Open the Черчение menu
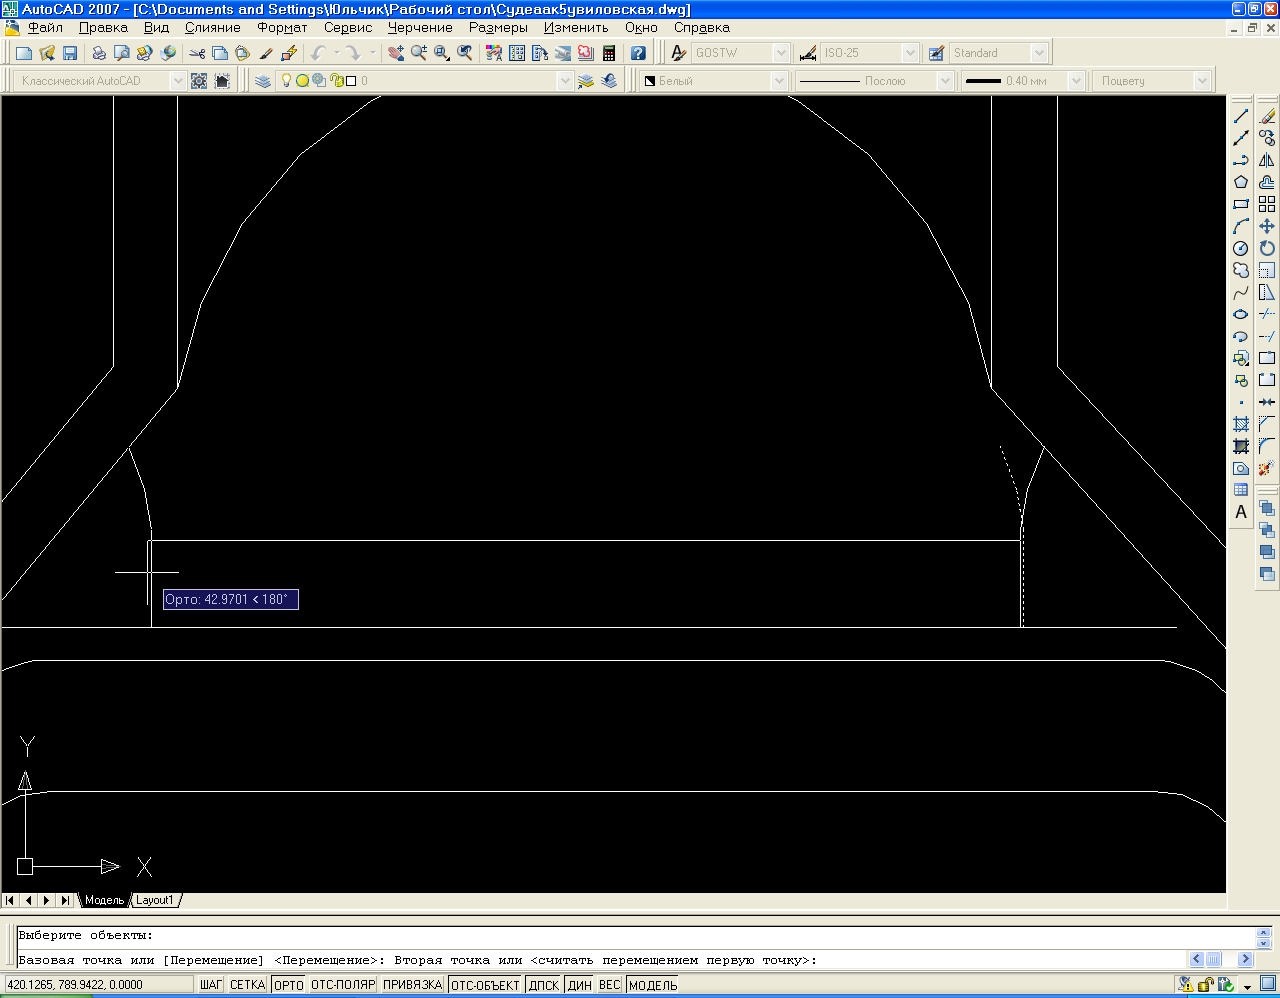1280x998 pixels. tap(420, 28)
